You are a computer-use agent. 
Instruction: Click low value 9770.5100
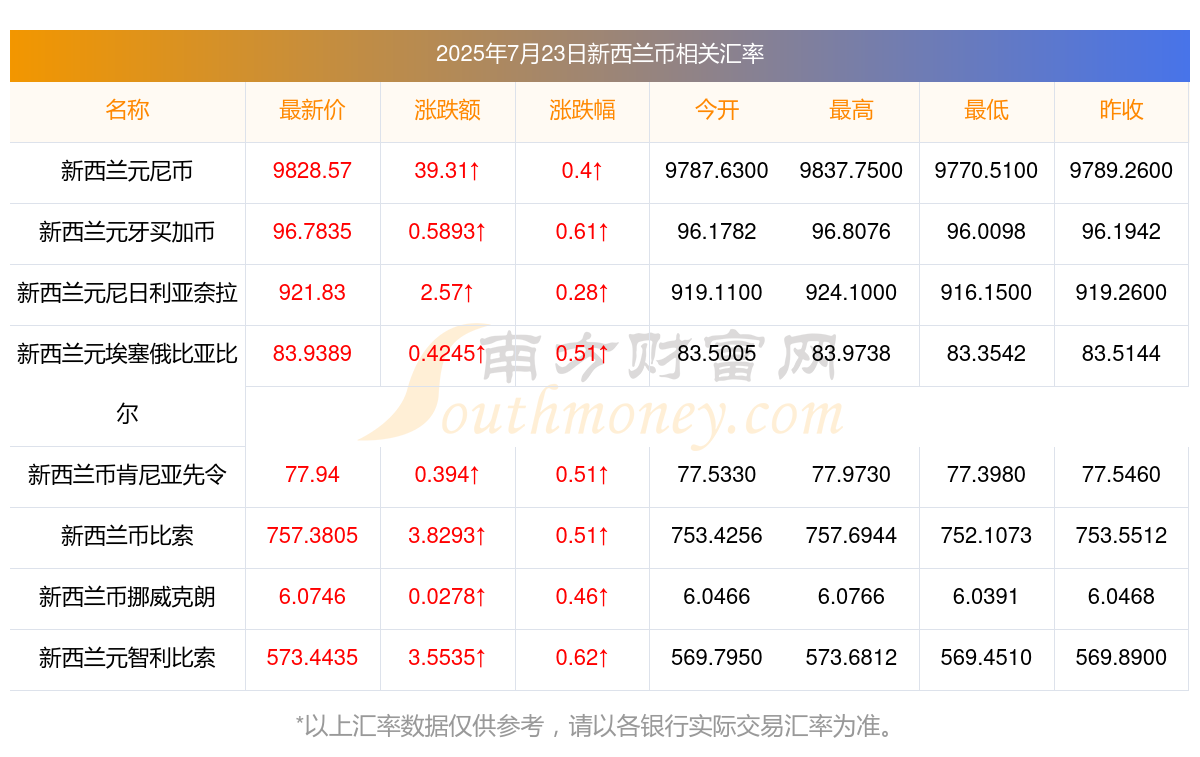[986, 171]
